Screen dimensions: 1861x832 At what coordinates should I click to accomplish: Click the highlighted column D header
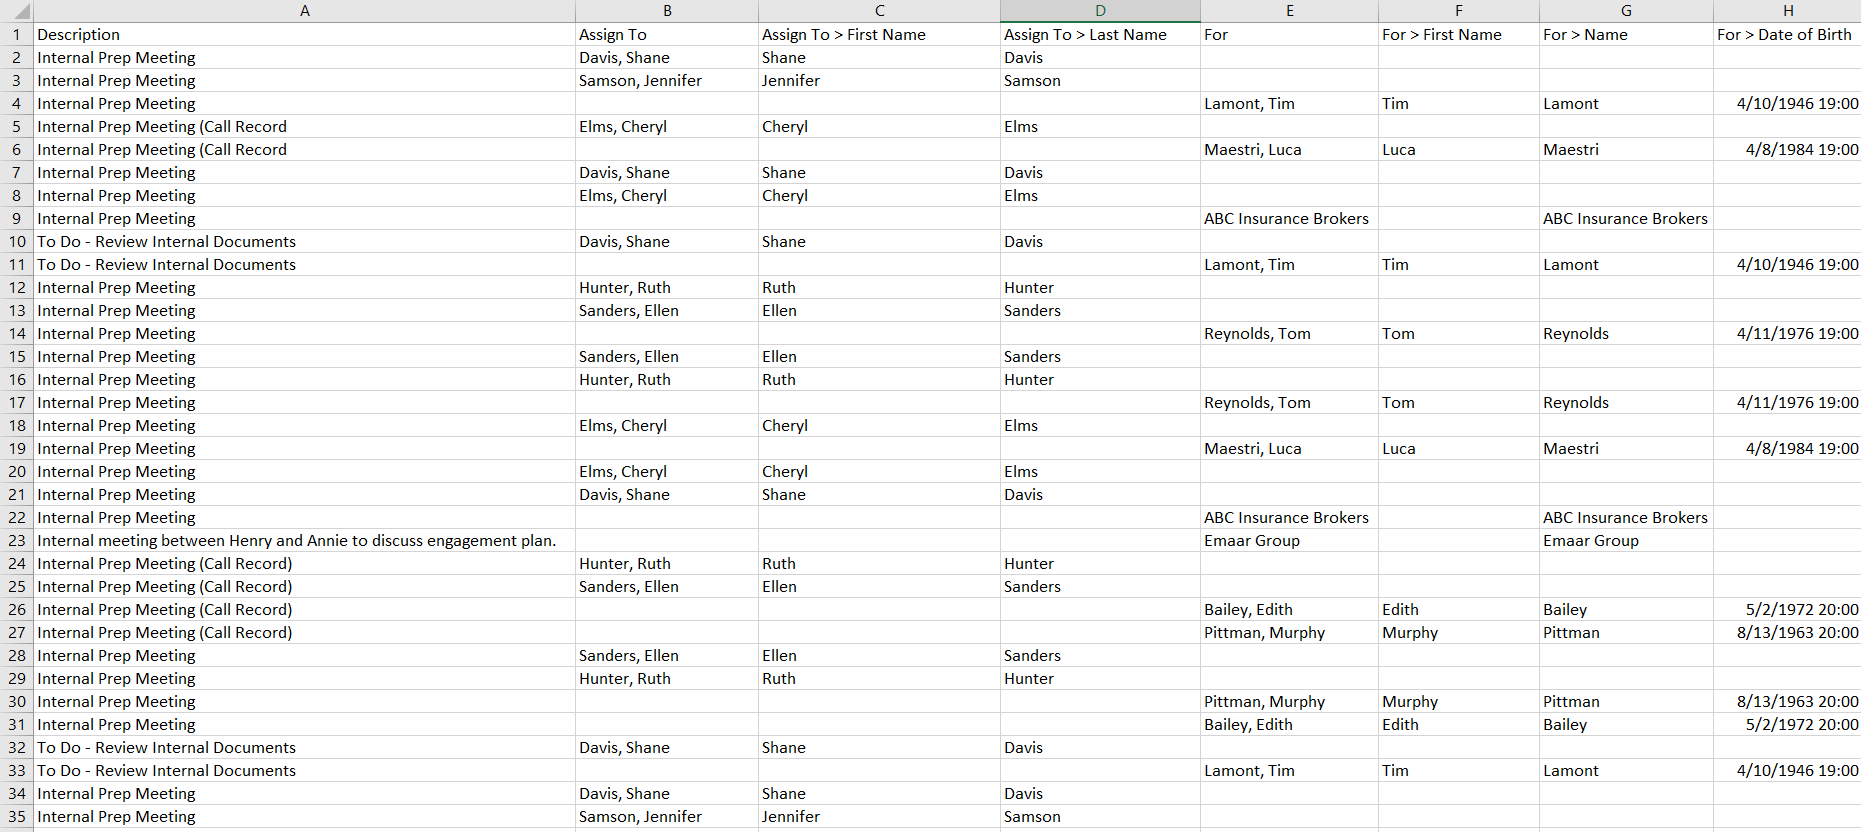tap(1100, 11)
